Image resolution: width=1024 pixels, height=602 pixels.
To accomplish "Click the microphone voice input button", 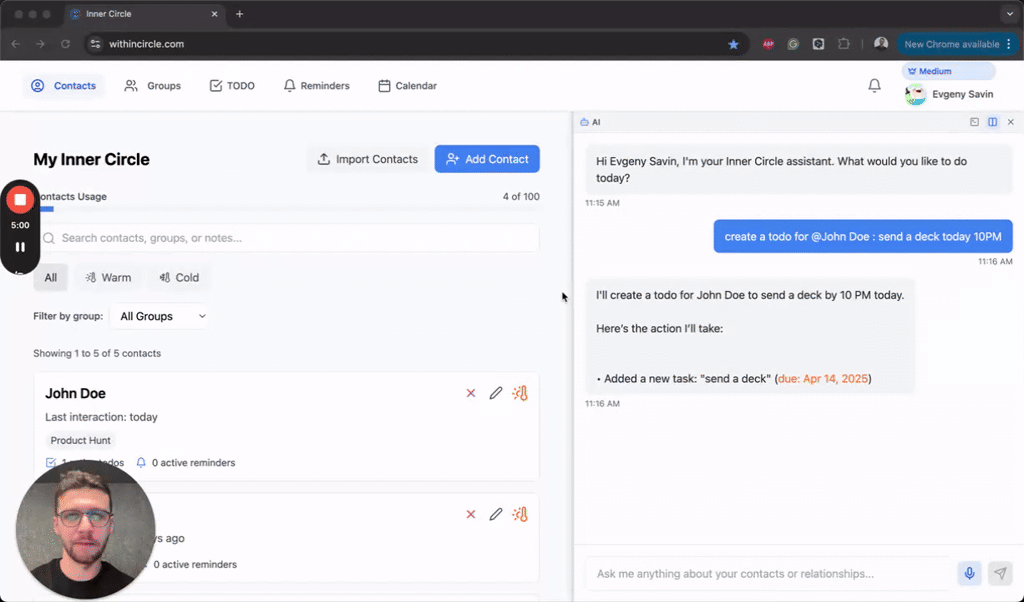I will pyautogui.click(x=969, y=573).
